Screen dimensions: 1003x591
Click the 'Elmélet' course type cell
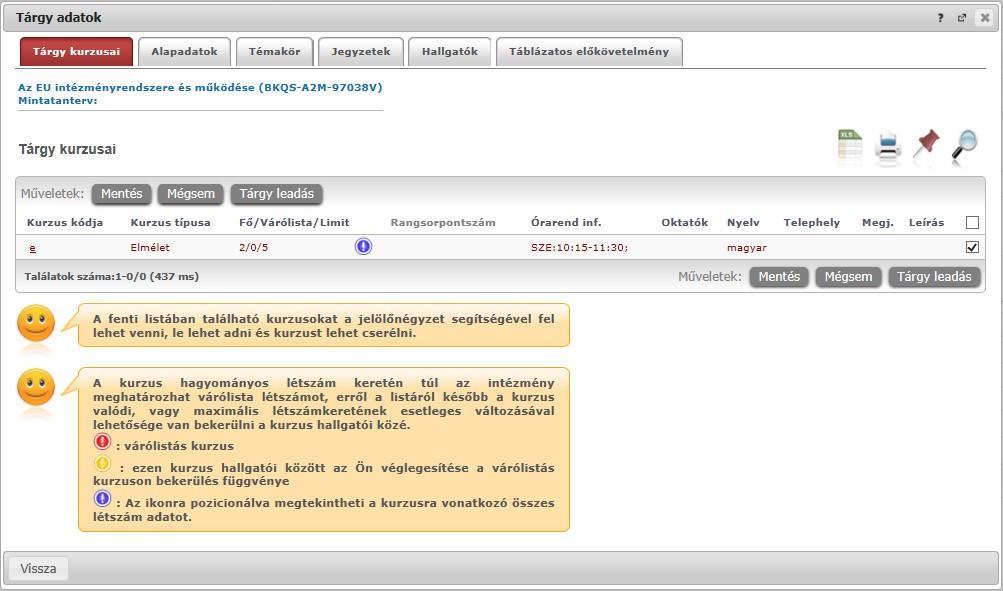(x=150, y=248)
